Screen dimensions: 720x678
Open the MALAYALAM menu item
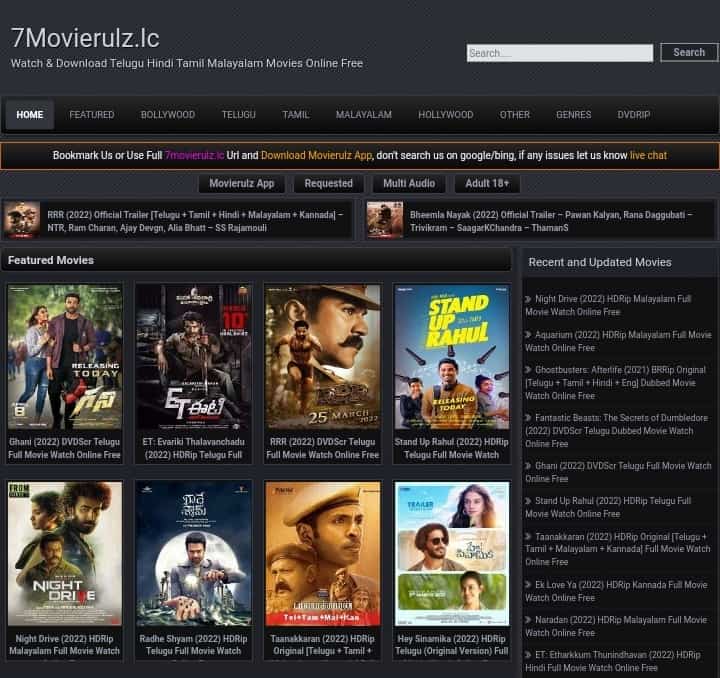(364, 115)
